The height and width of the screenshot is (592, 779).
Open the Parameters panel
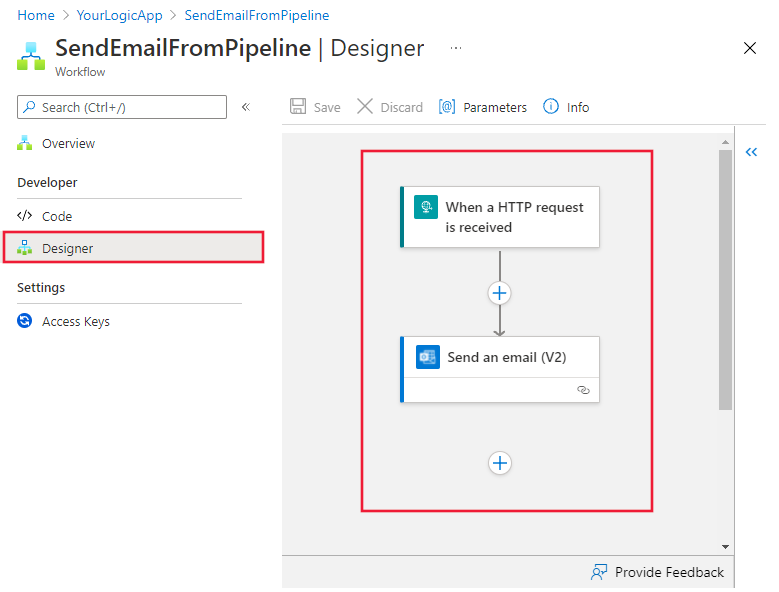pos(483,107)
